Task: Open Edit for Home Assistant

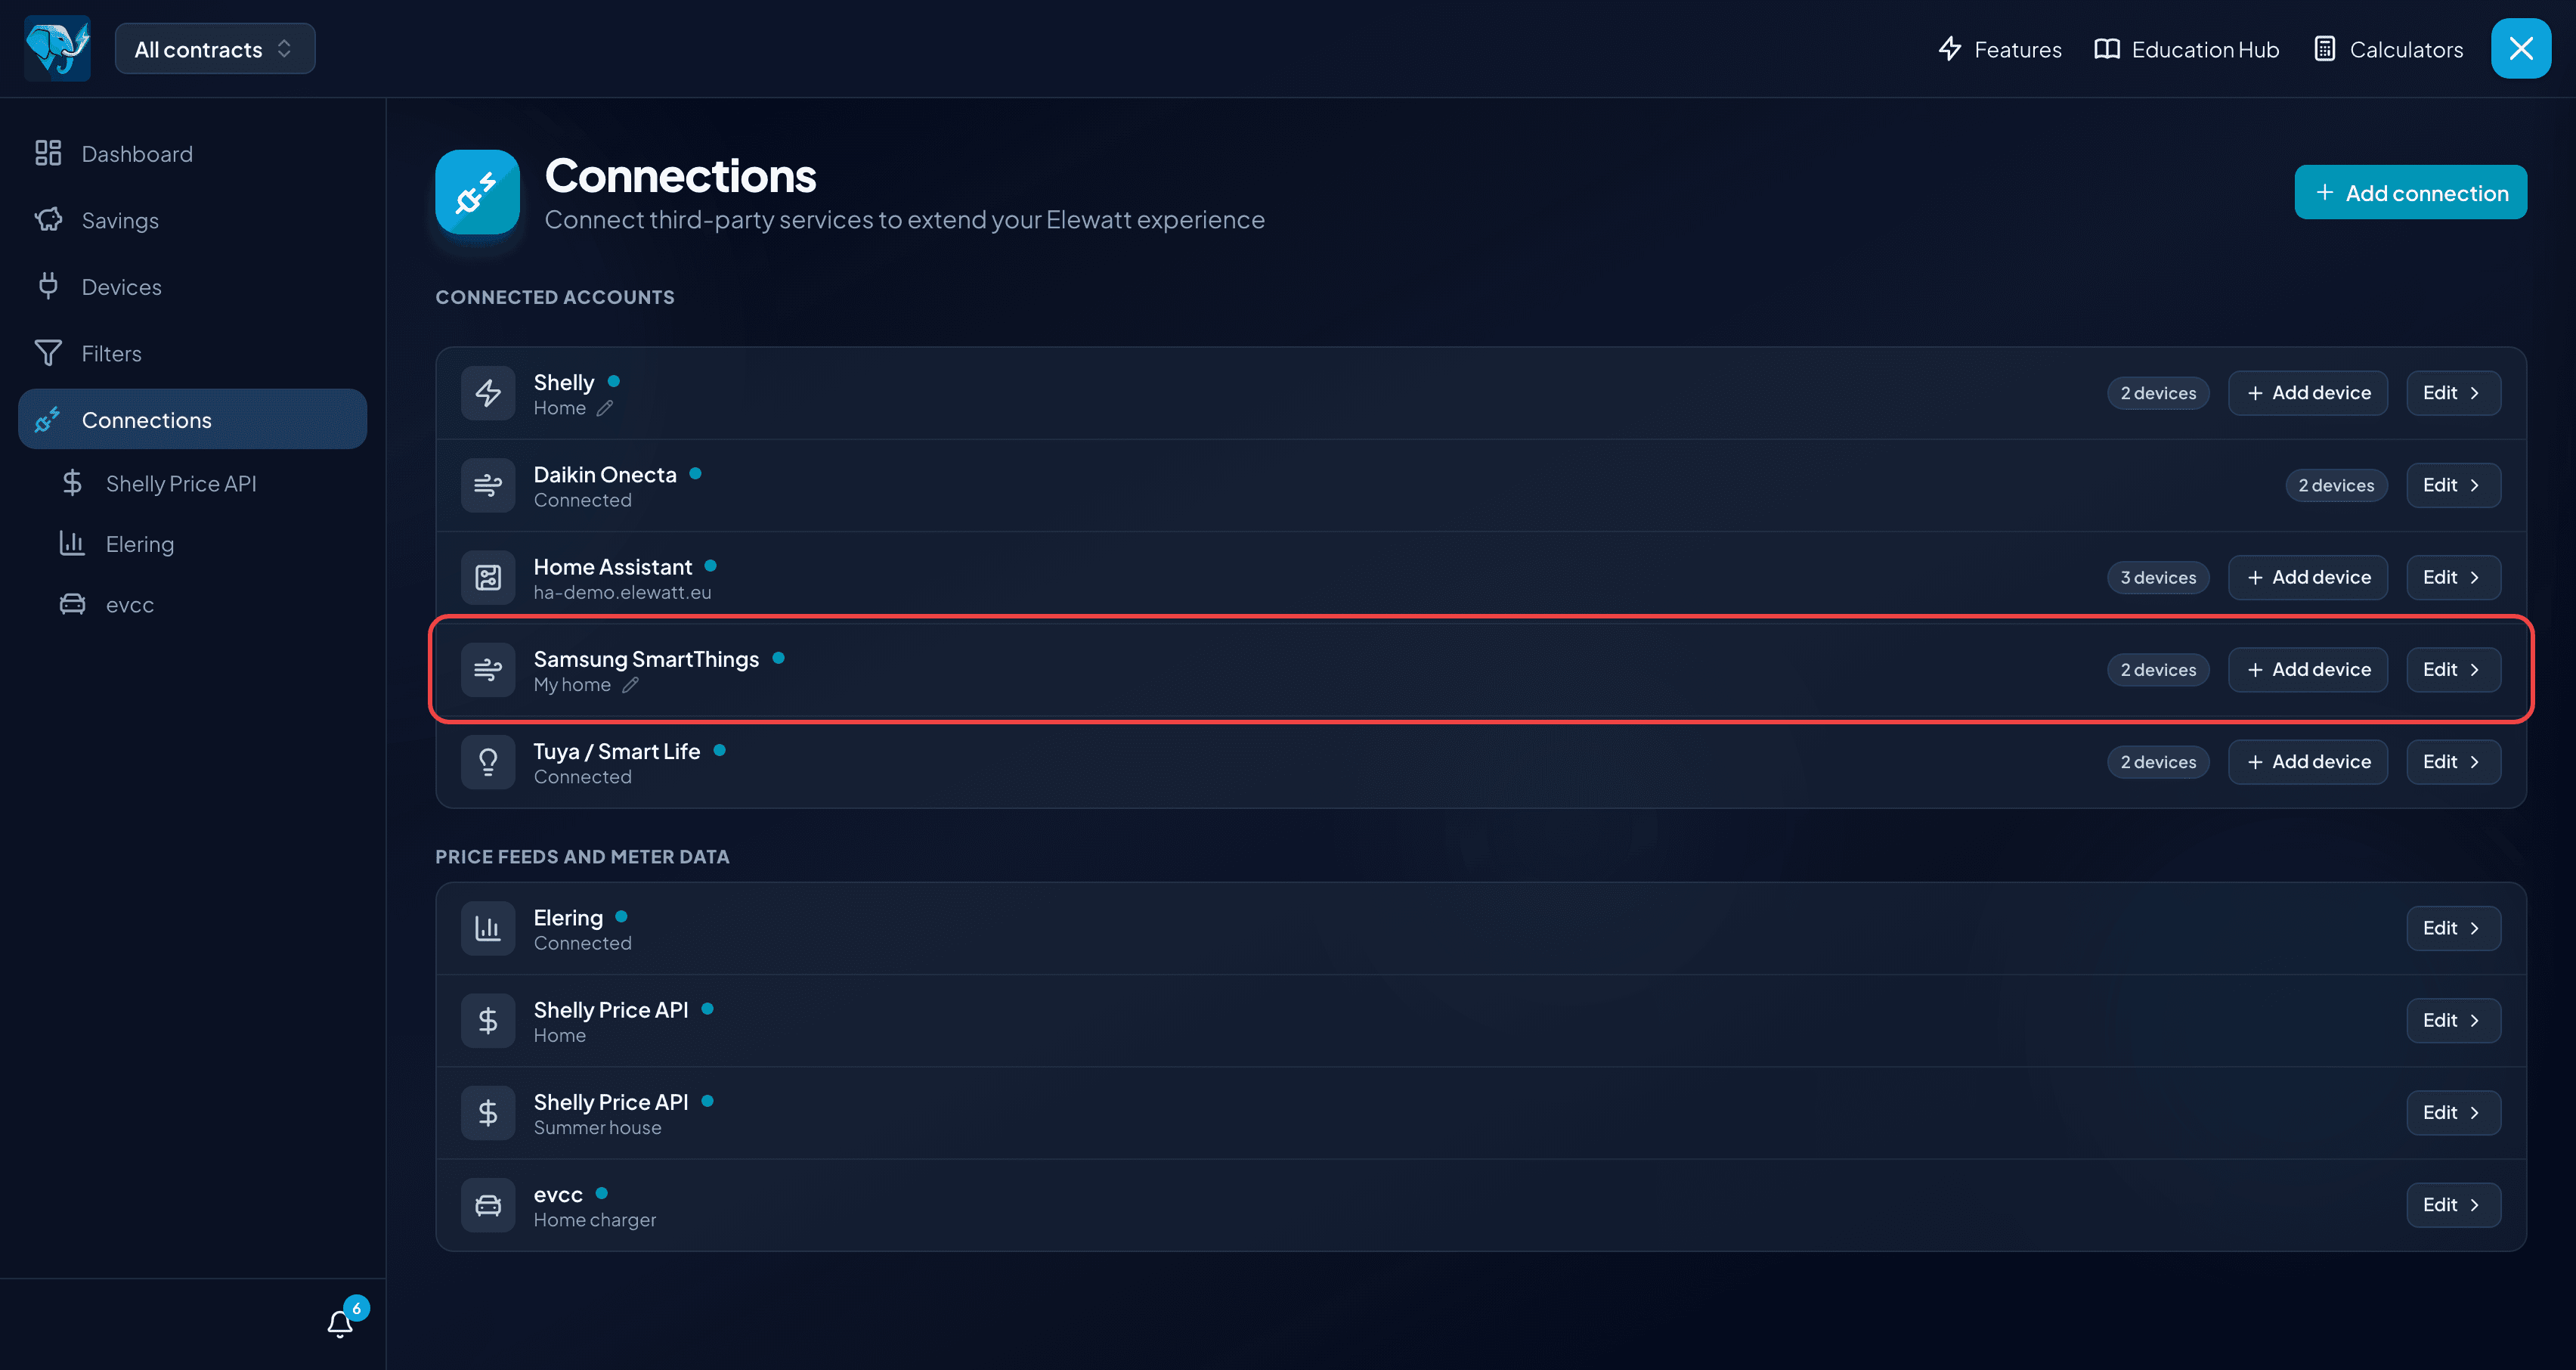Action: tap(2453, 577)
